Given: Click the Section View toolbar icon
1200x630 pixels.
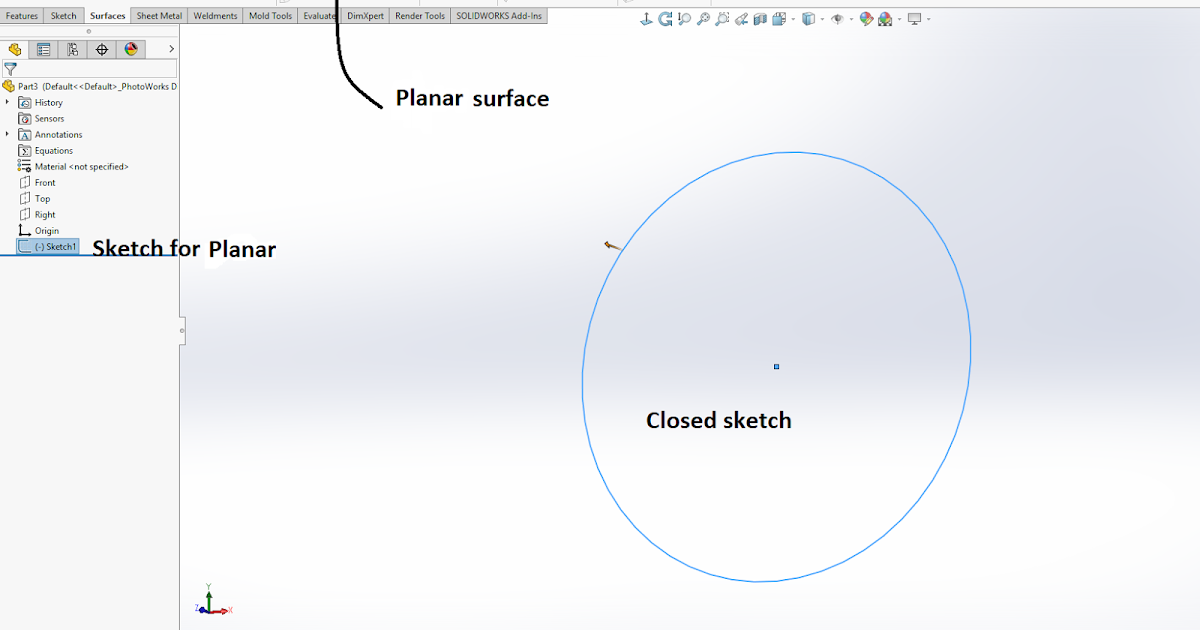Looking at the screenshot, I should pos(760,18).
